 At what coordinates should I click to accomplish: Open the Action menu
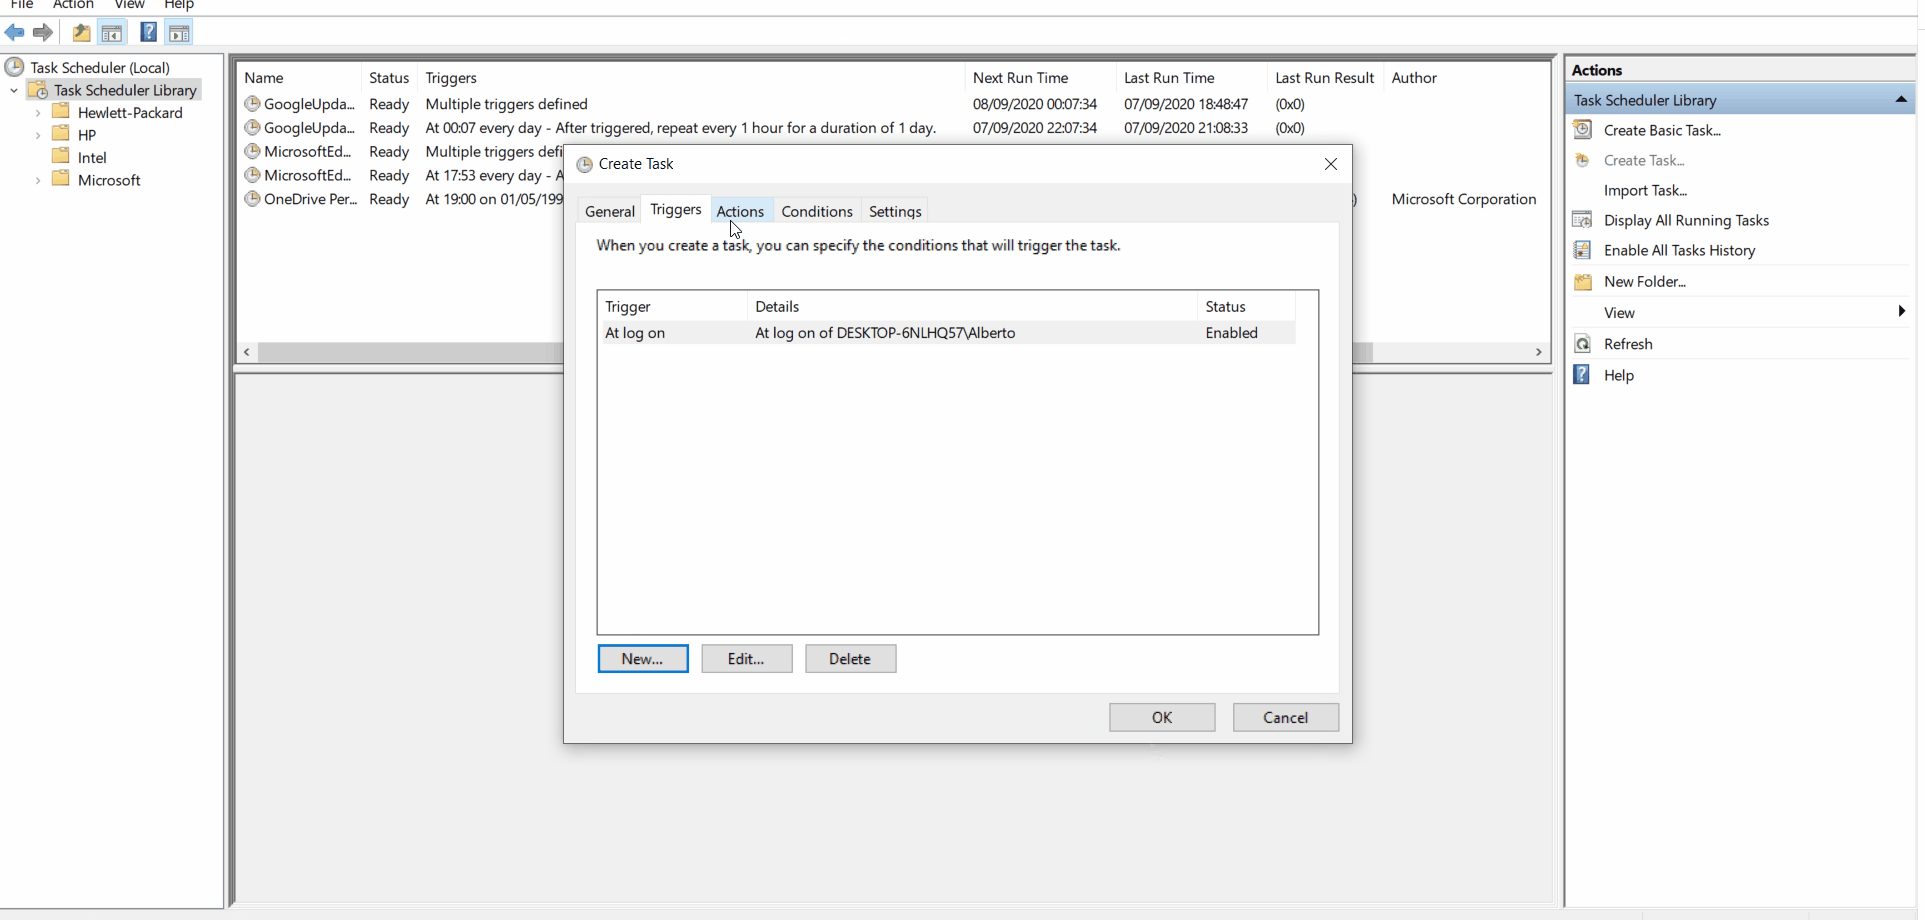pos(72,5)
